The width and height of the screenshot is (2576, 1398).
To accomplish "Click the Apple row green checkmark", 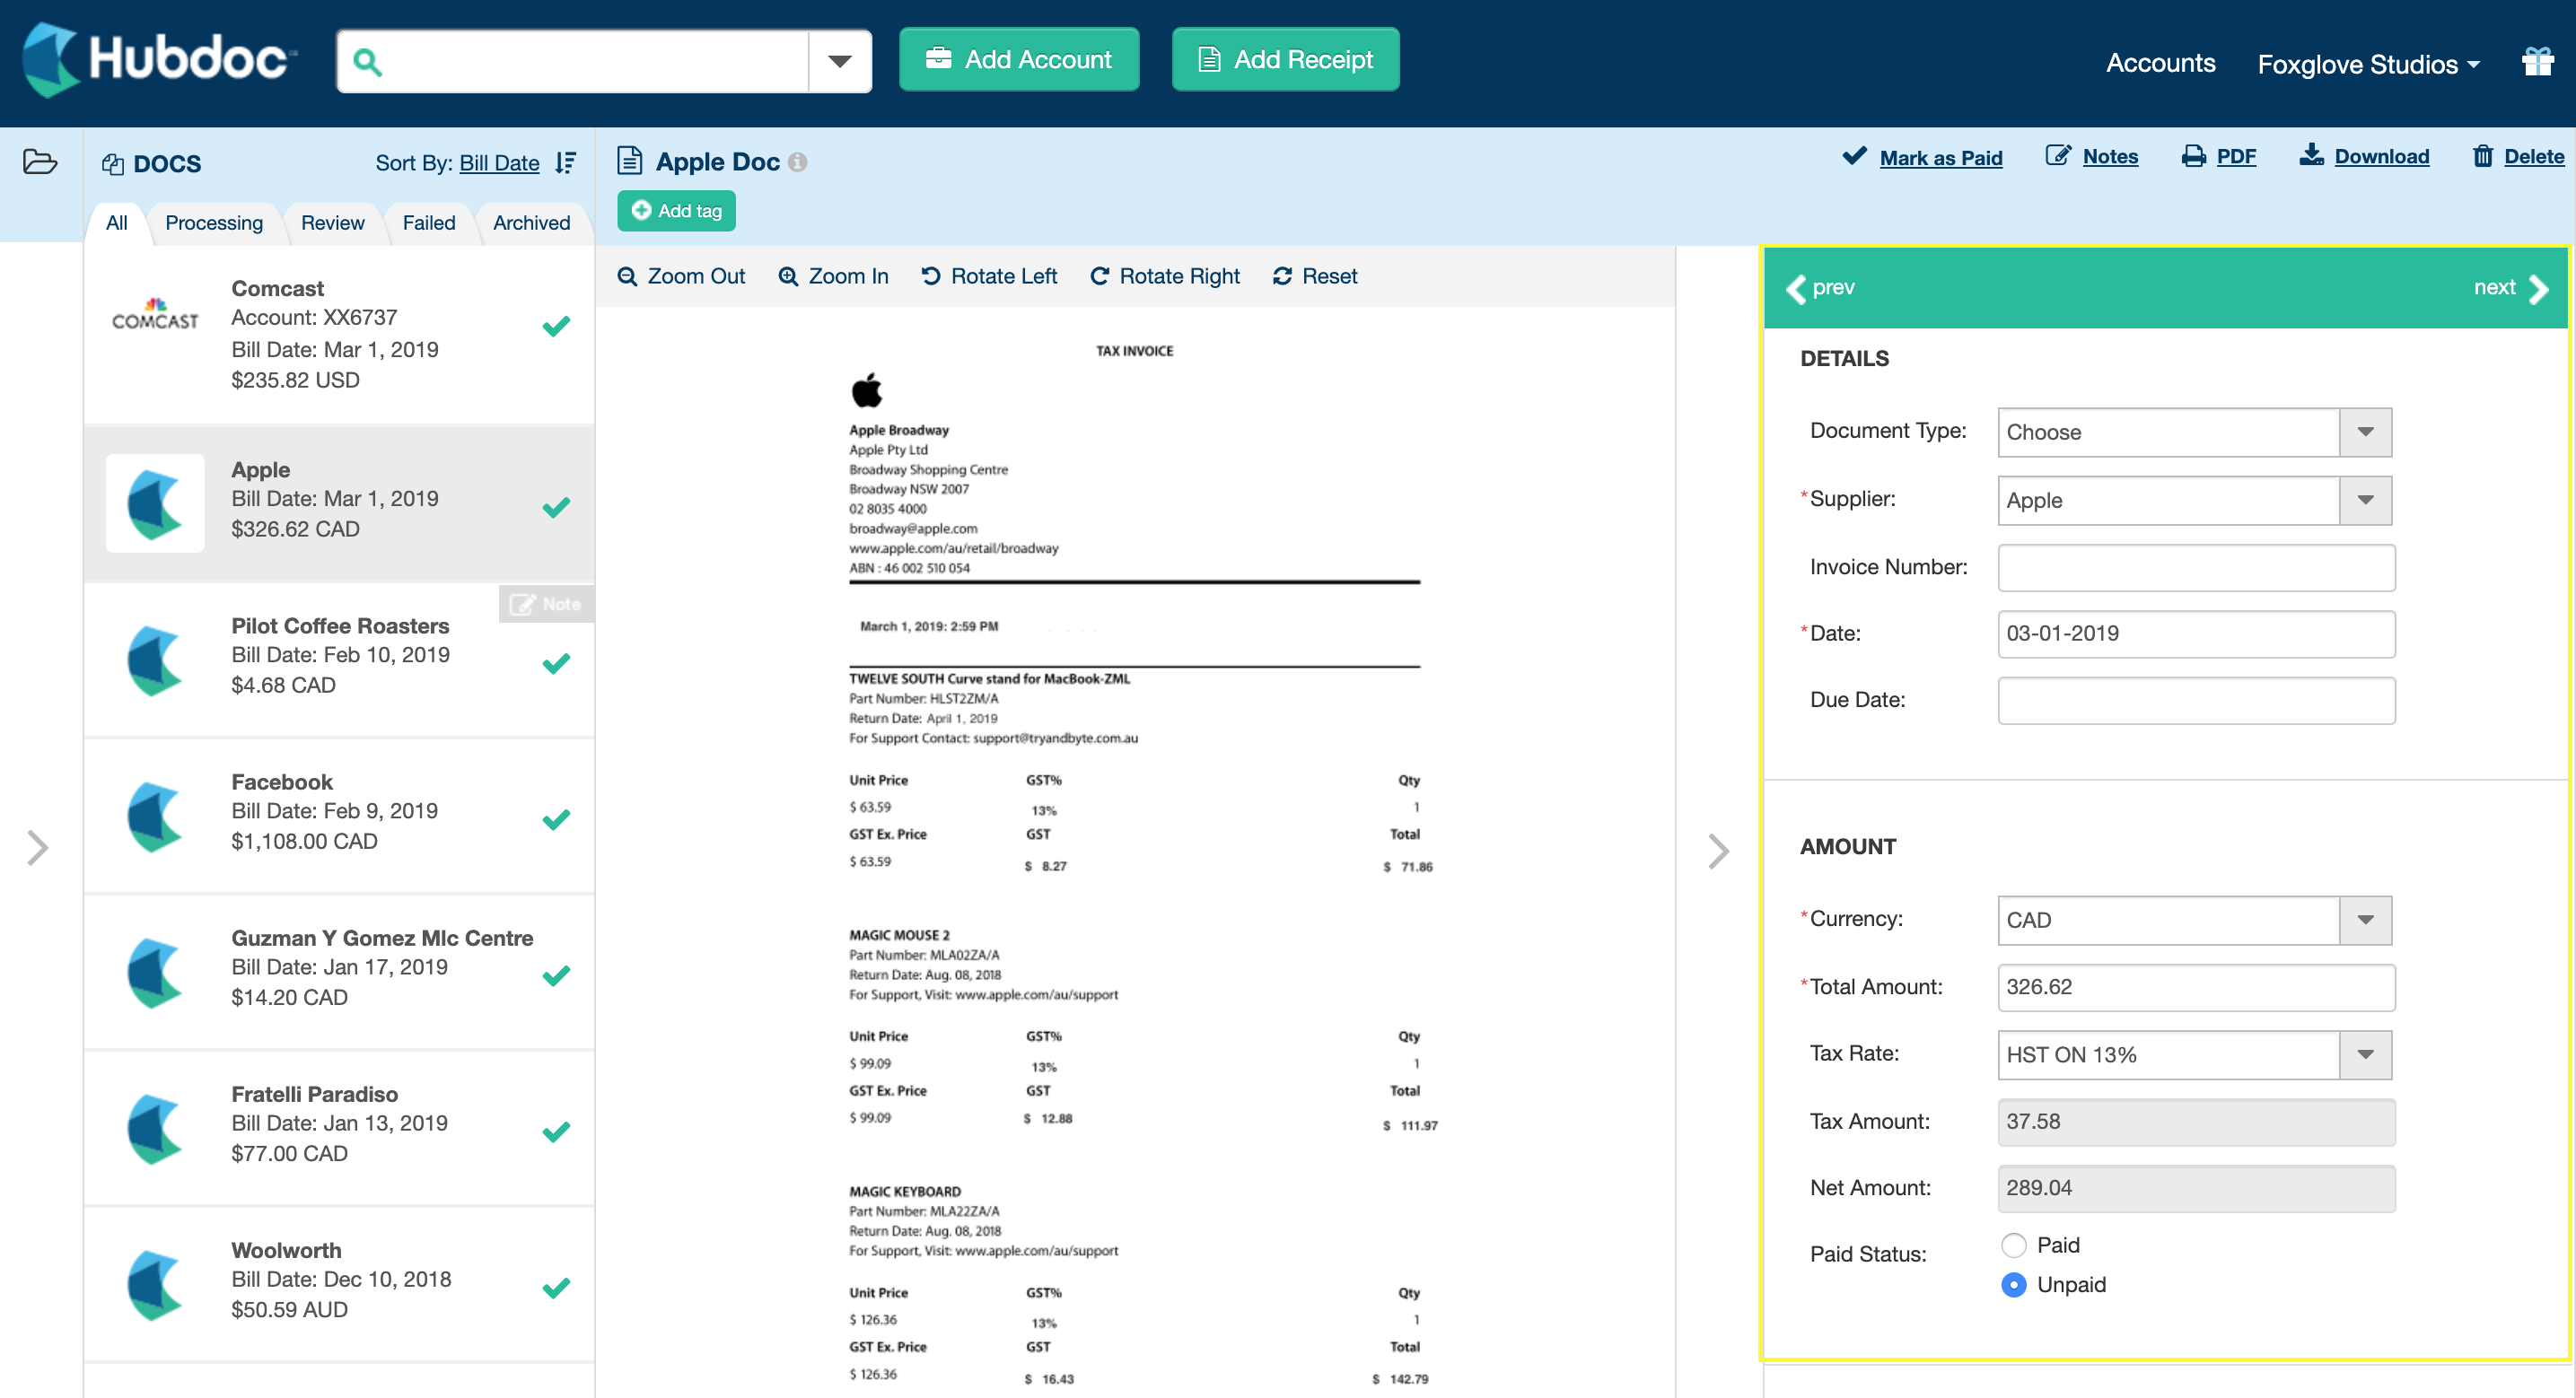I will [556, 507].
